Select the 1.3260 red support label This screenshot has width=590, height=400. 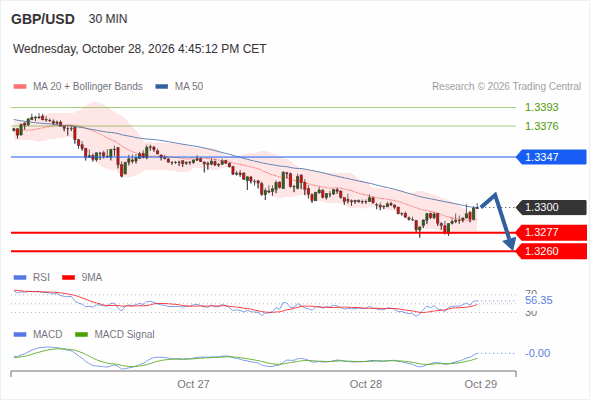tap(552, 251)
